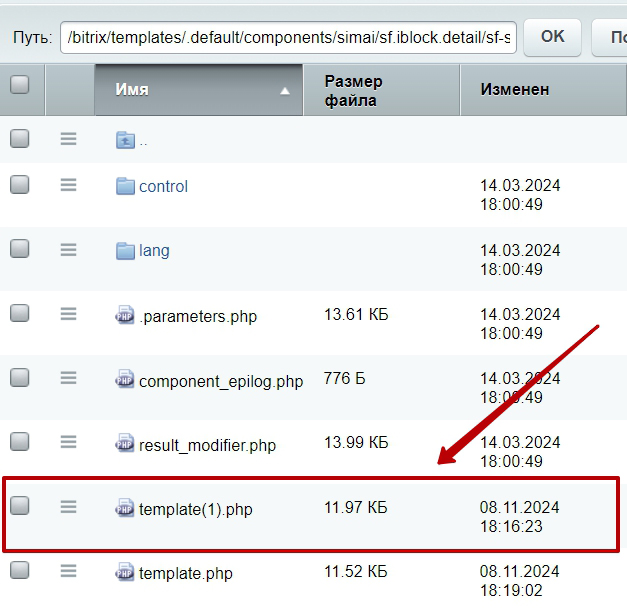627x609 pixels.
Task: Tick the checkbox for template(1).php row
Action: [20, 506]
